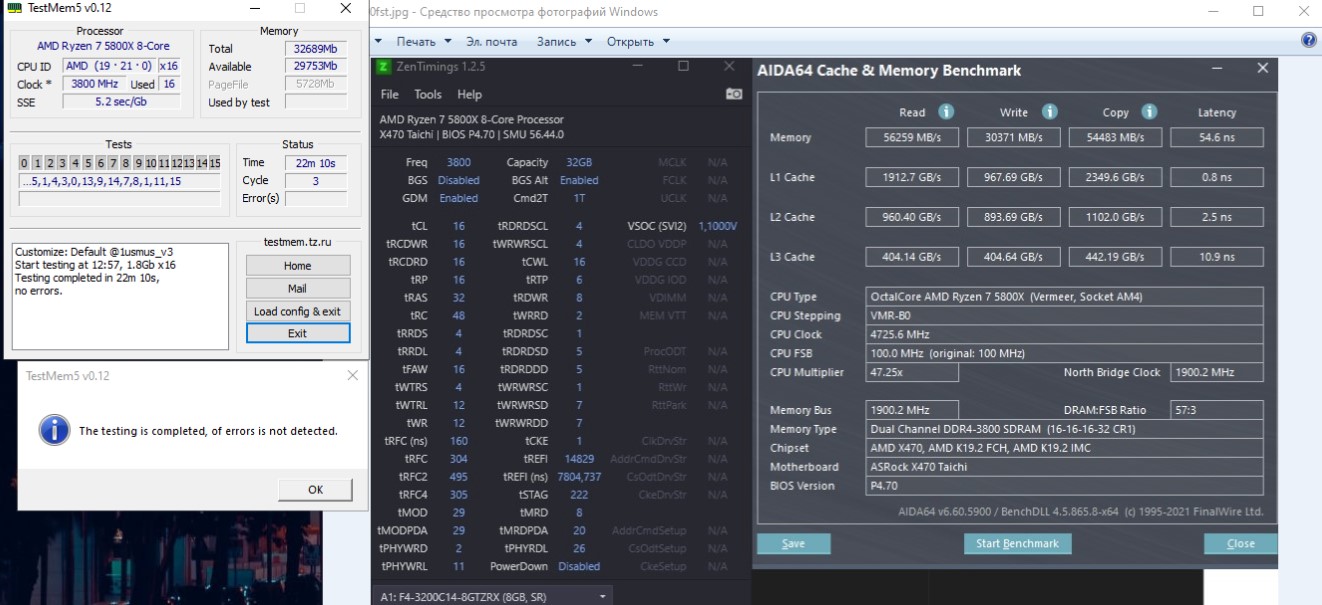Click the tREFI (ns) value 7804,737

point(580,477)
